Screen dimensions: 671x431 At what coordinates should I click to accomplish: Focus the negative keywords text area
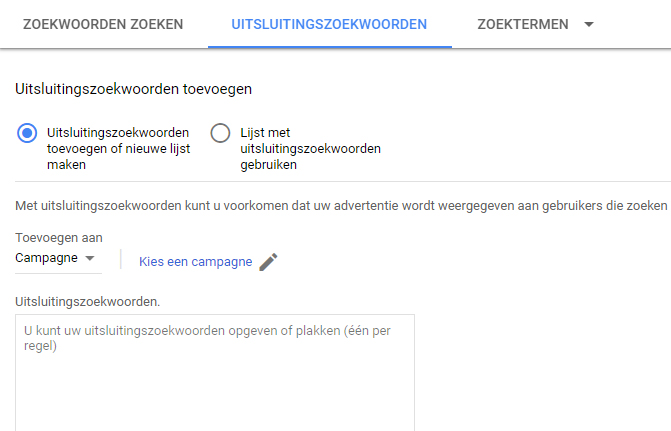215,373
